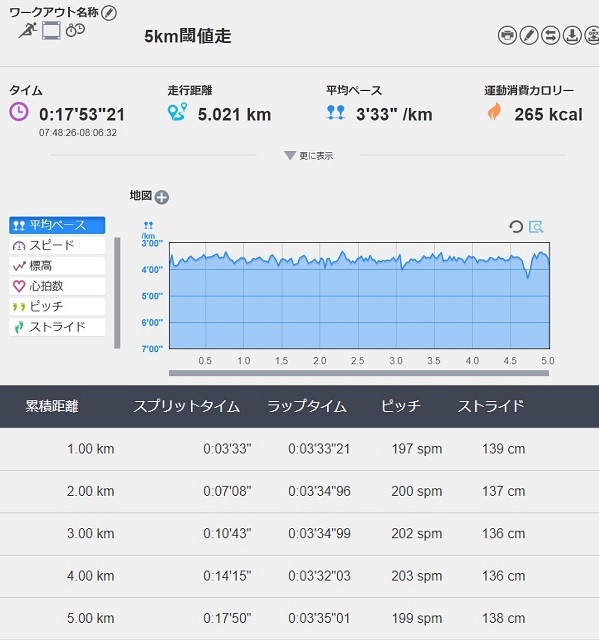Click ラップタイム column header
The width and height of the screenshot is (599, 640).
(x=307, y=406)
